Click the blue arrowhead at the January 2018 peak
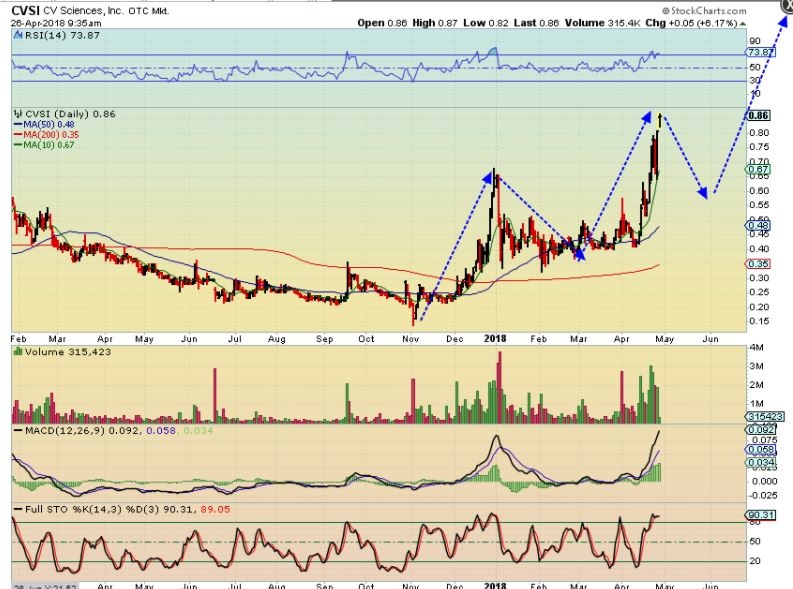 pyautogui.click(x=492, y=177)
